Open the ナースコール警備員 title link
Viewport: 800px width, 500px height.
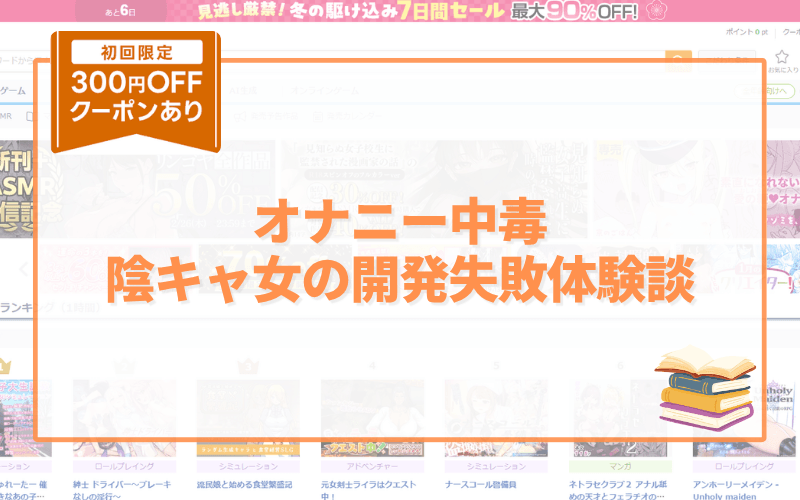click(480, 484)
